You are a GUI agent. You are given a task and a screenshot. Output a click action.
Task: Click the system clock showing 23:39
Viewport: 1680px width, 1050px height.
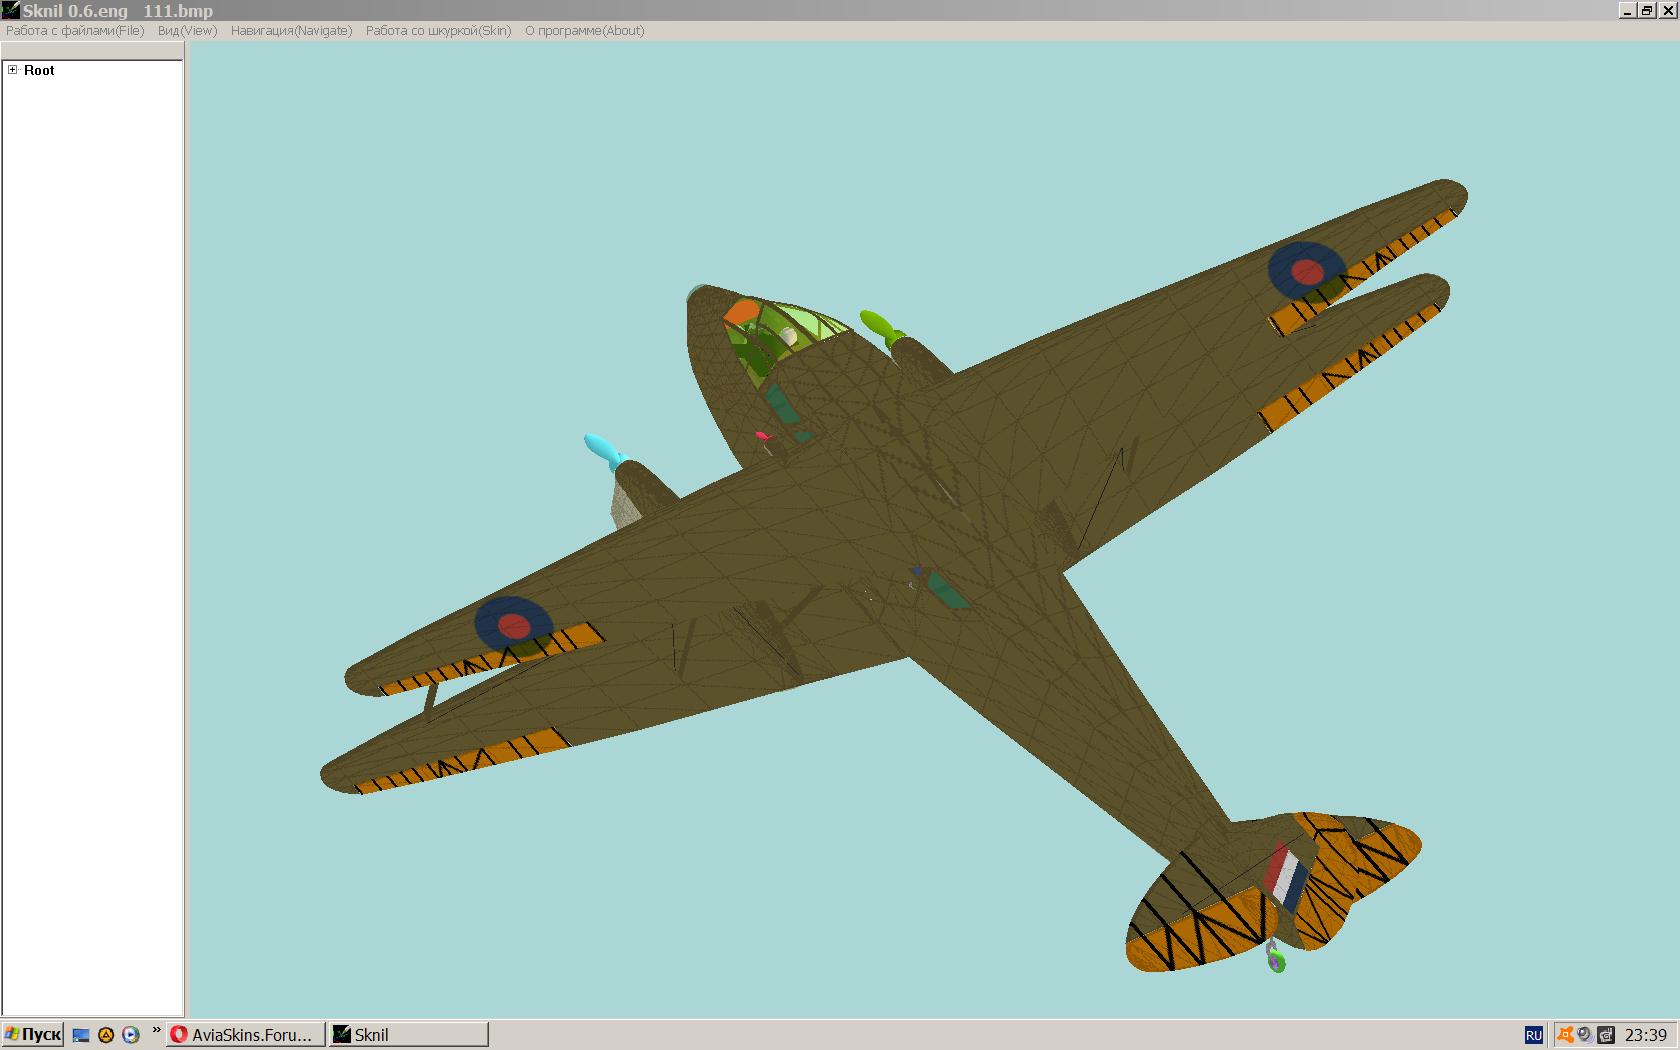1646,1036
